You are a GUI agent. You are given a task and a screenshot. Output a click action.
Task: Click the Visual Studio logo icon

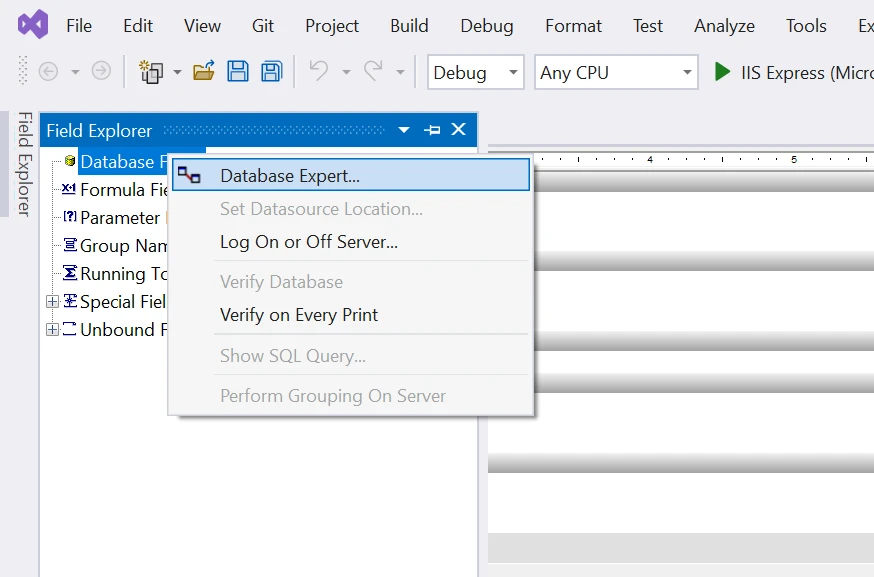click(33, 25)
